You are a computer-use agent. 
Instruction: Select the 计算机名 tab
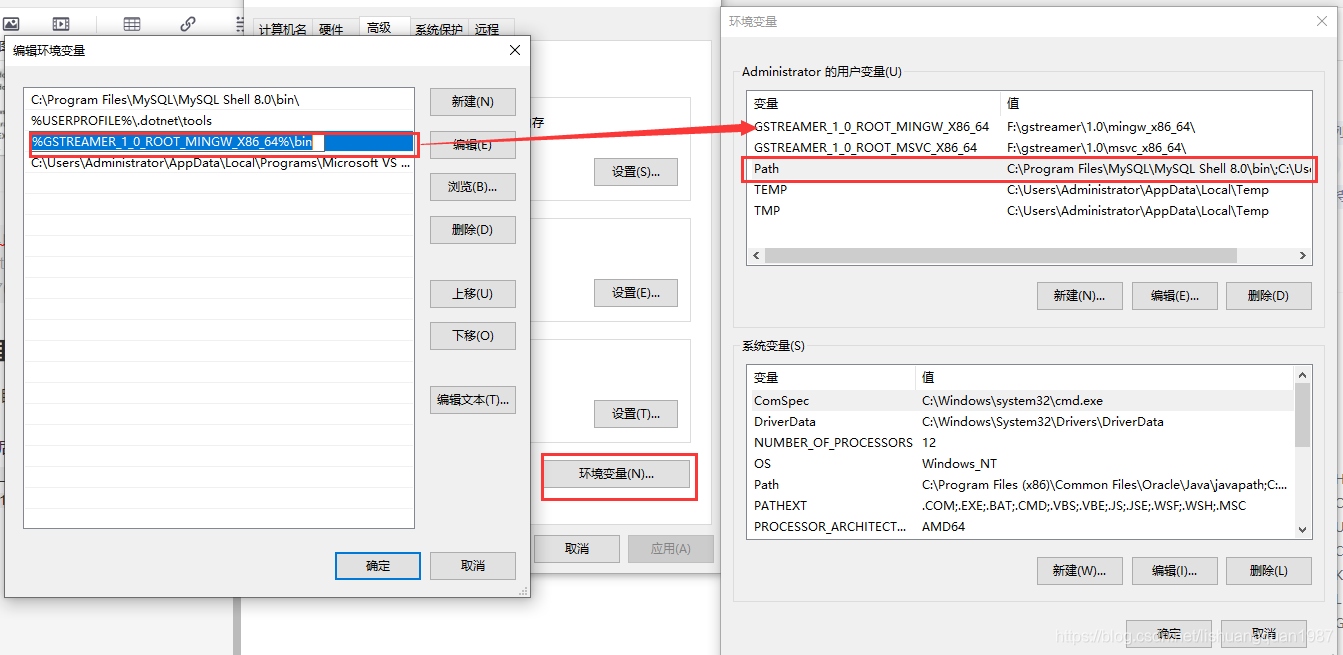tap(283, 30)
